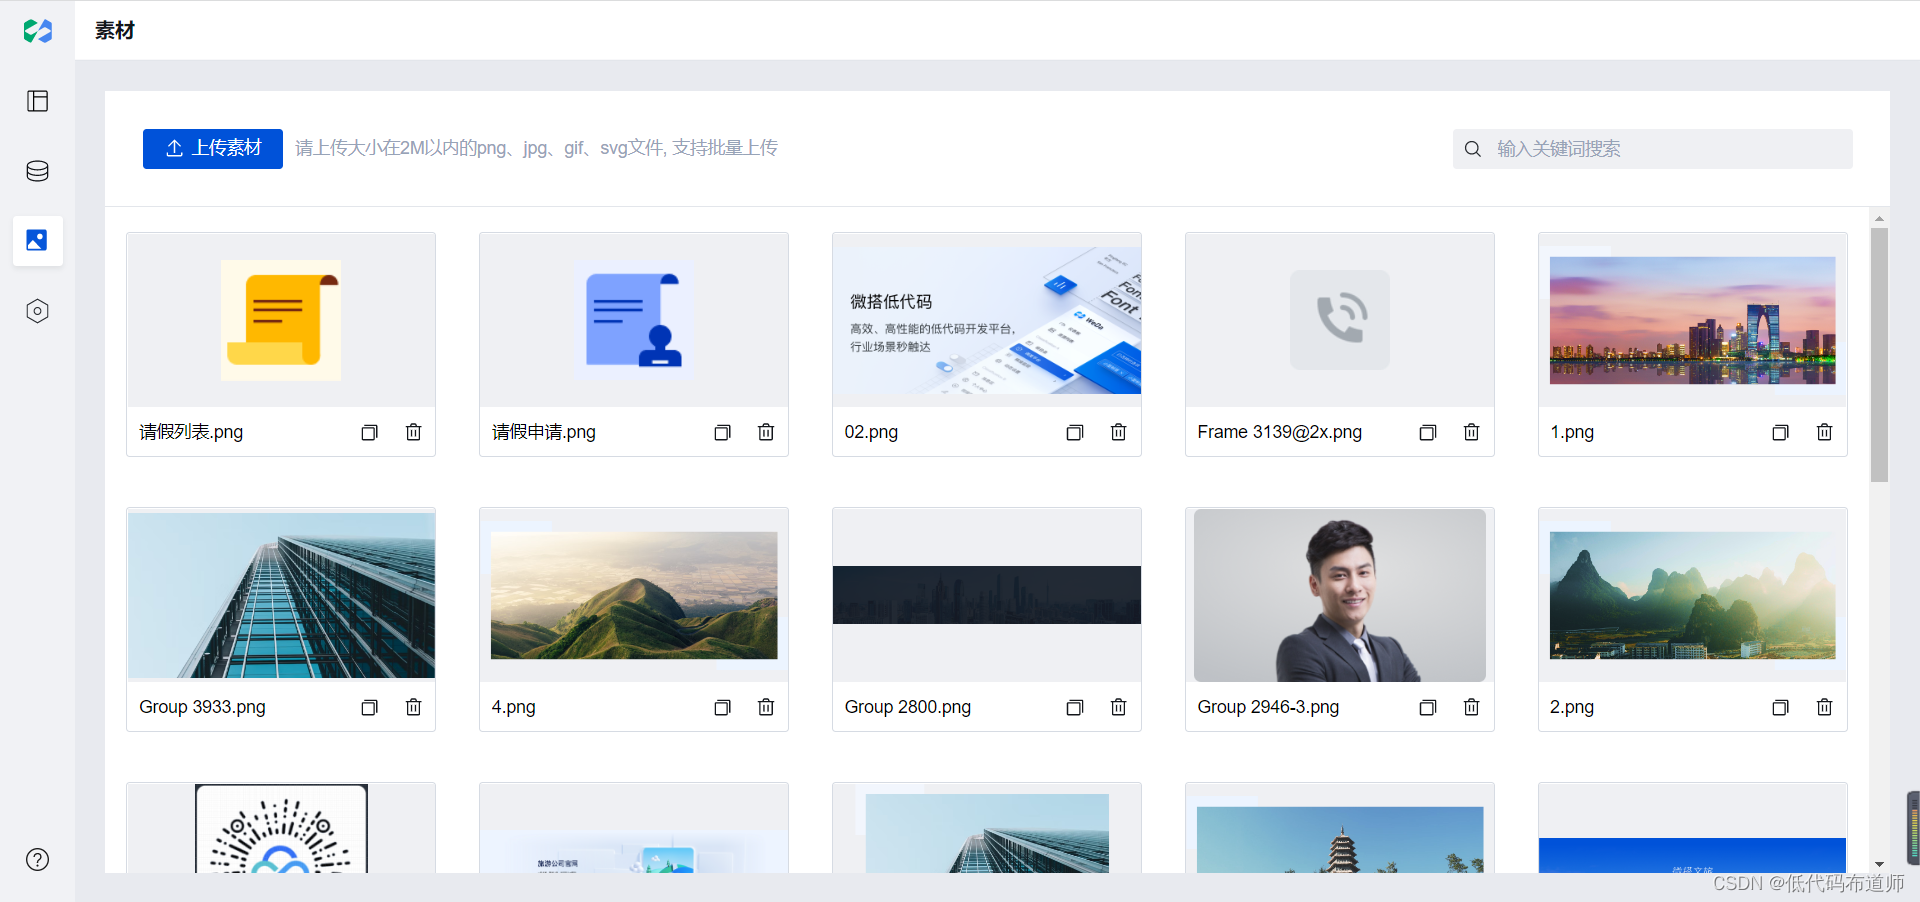Delete Frame 3139@2x.png

click(1472, 432)
